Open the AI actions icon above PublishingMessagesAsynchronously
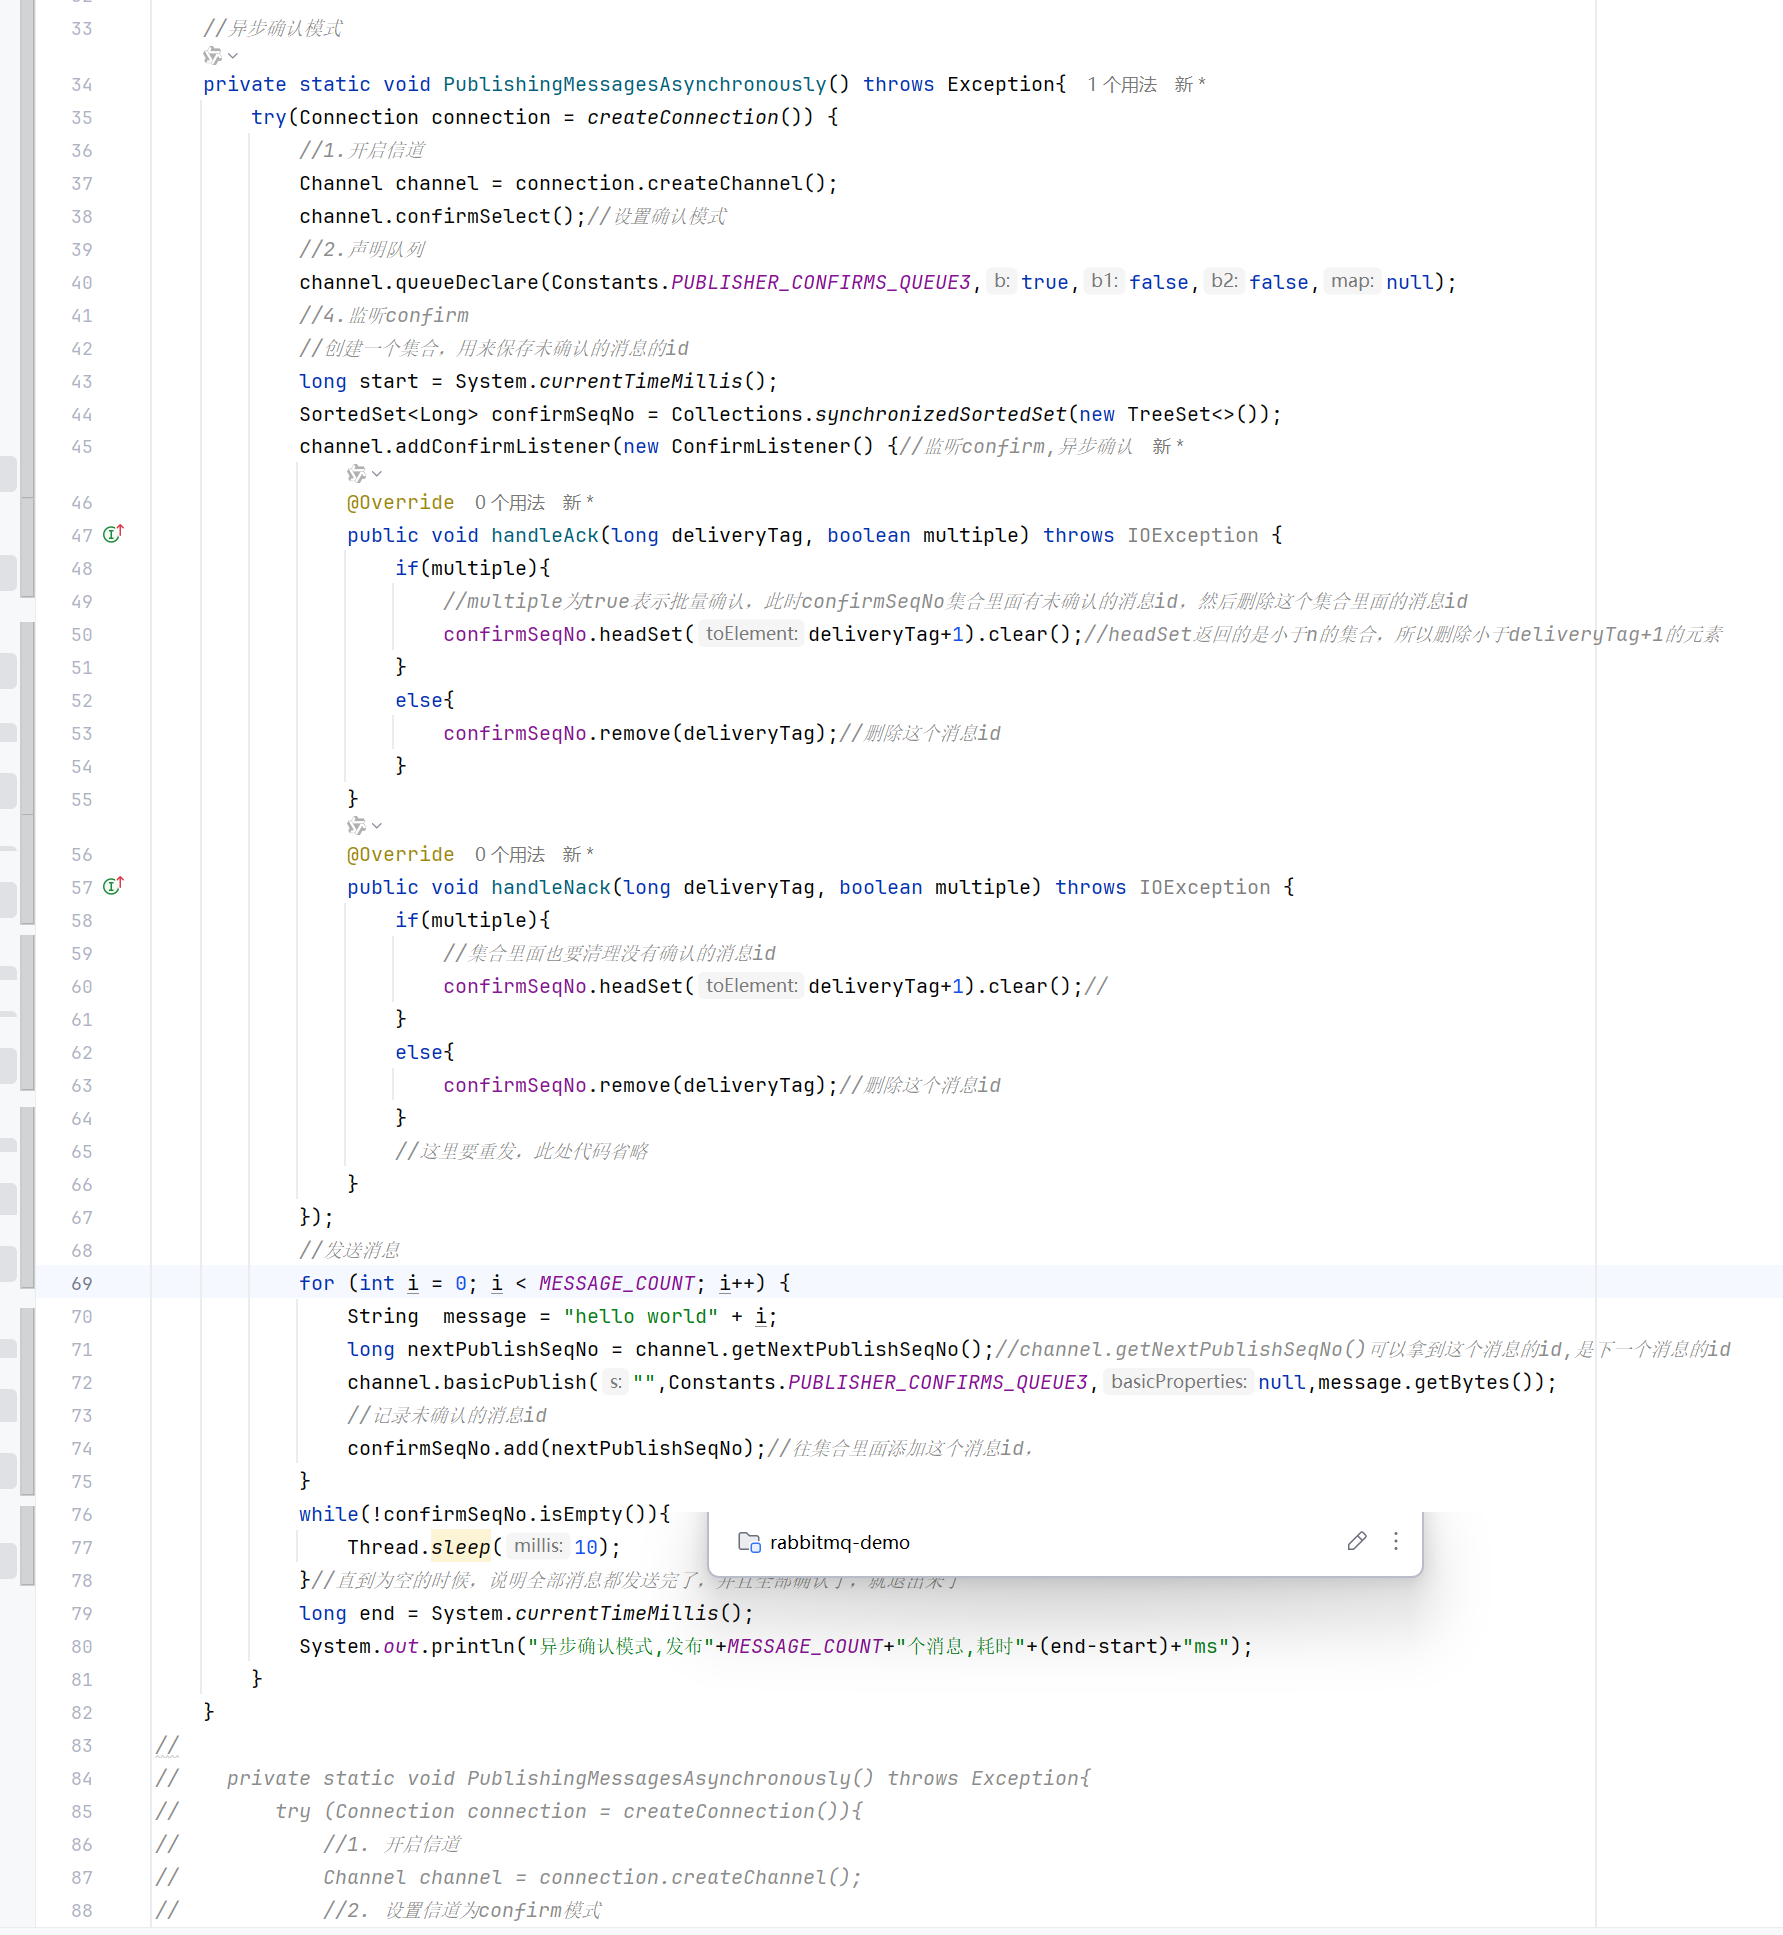Viewport: 1783px width, 1935px height. tap(212, 56)
